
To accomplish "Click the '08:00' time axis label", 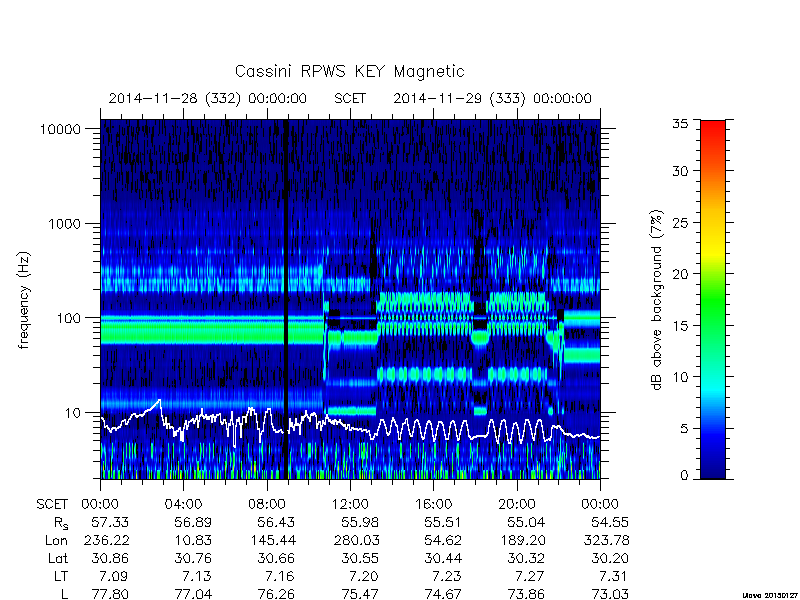I will click(x=267, y=505).
